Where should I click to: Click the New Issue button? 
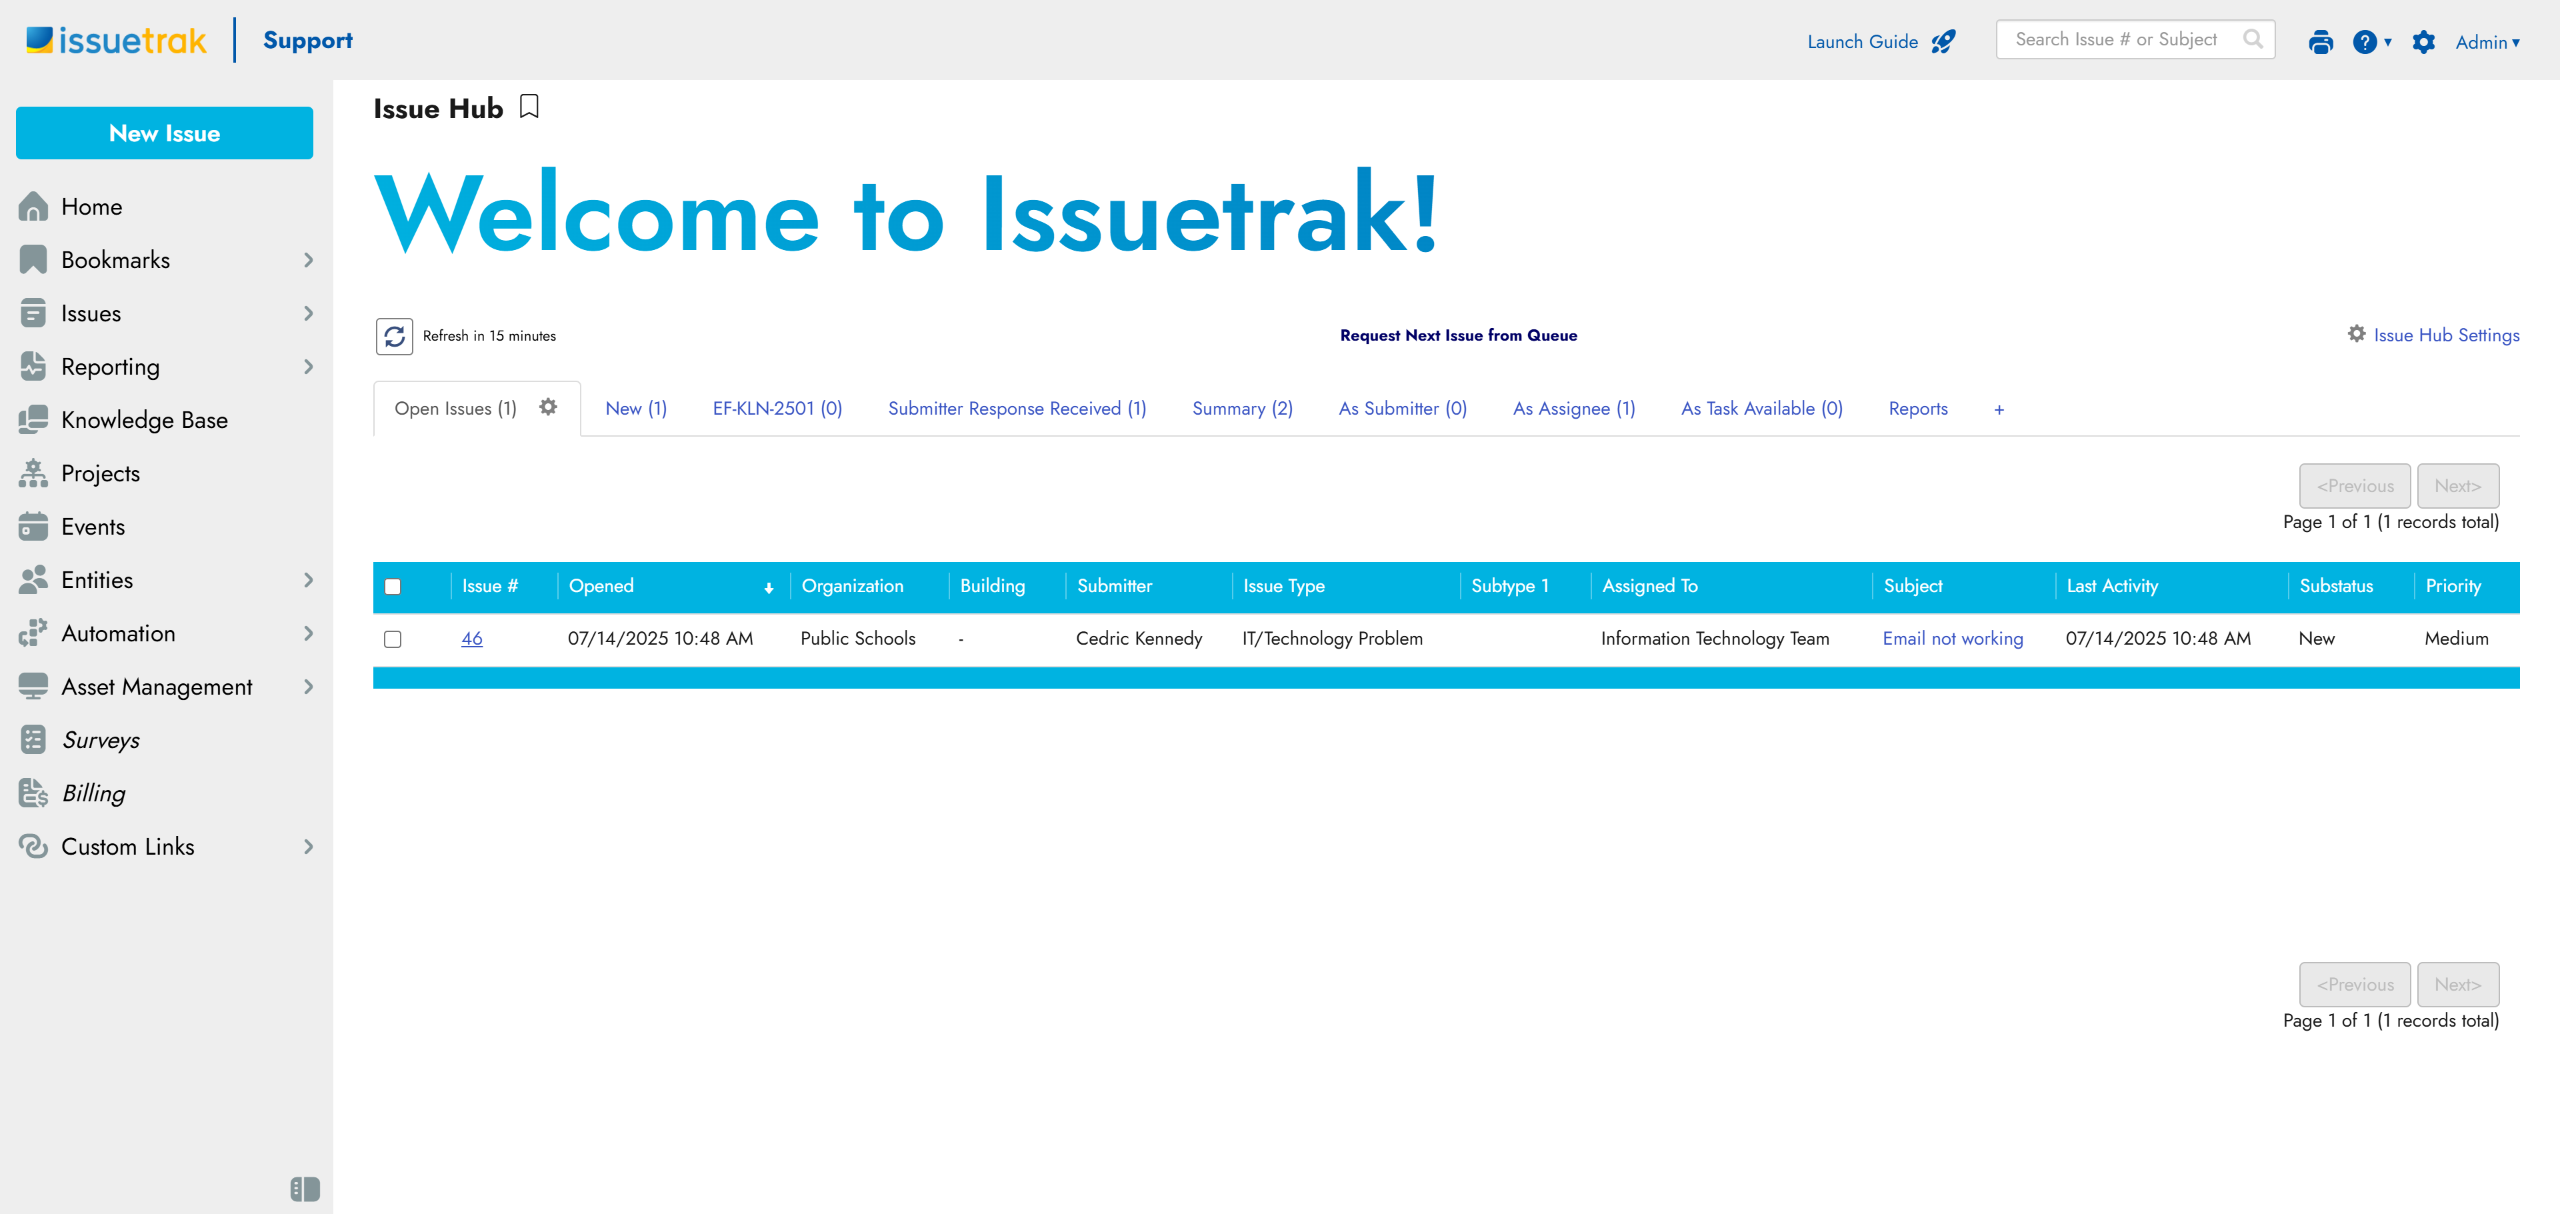tap(164, 133)
